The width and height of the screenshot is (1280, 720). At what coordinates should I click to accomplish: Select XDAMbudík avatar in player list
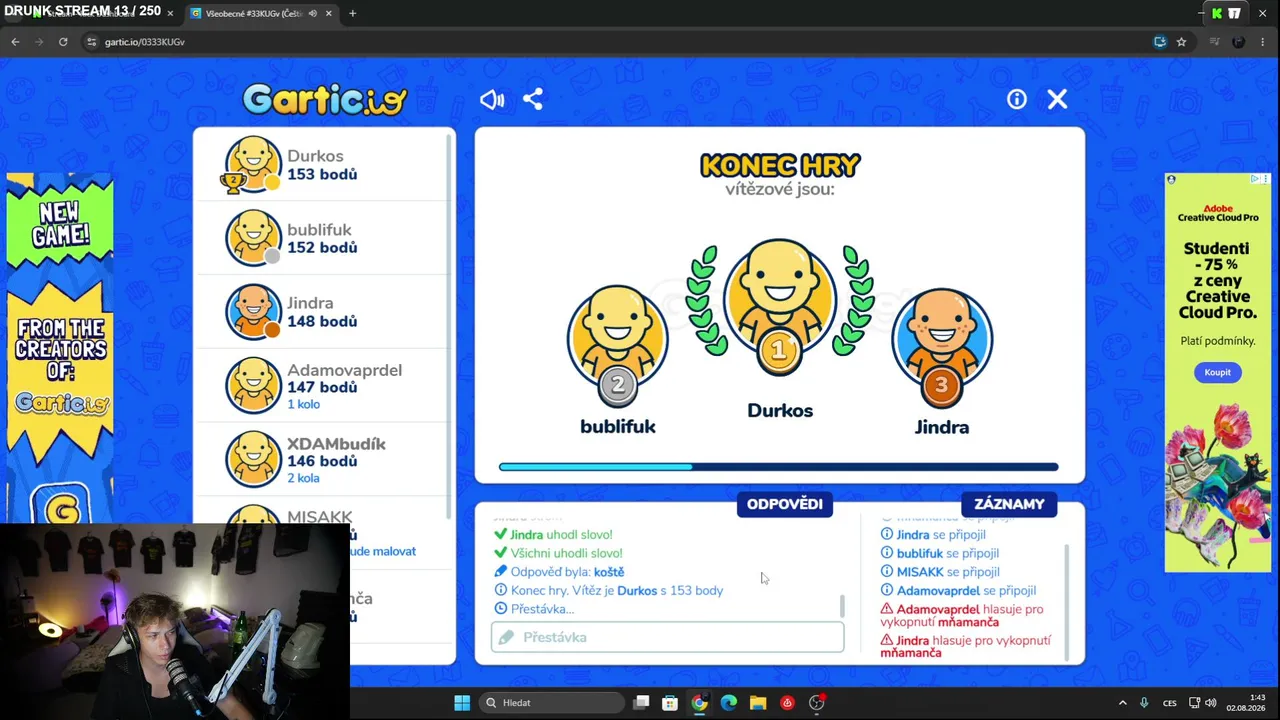point(253,459)
